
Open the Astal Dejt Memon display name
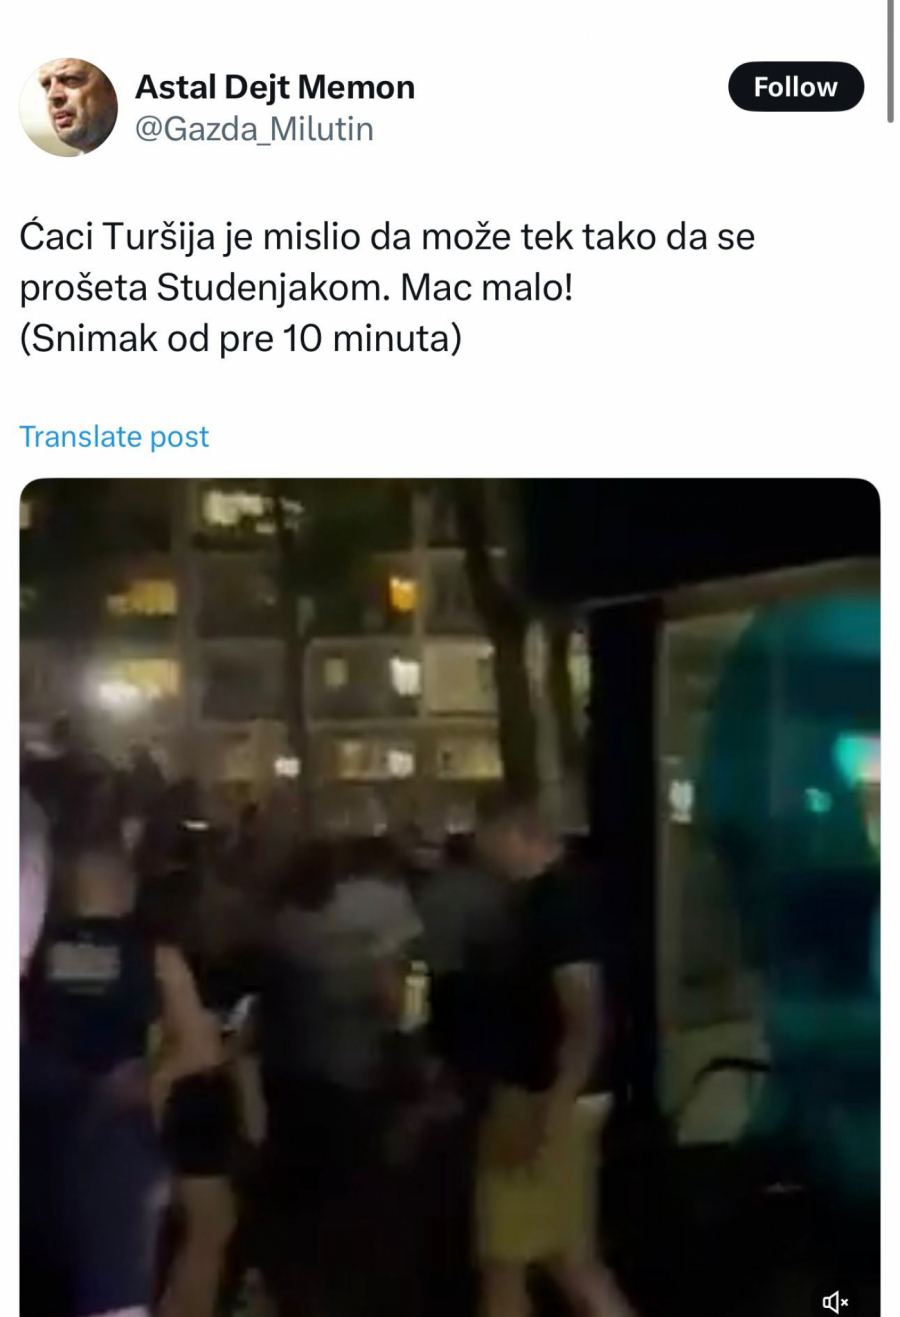click(x=275, y=87)
